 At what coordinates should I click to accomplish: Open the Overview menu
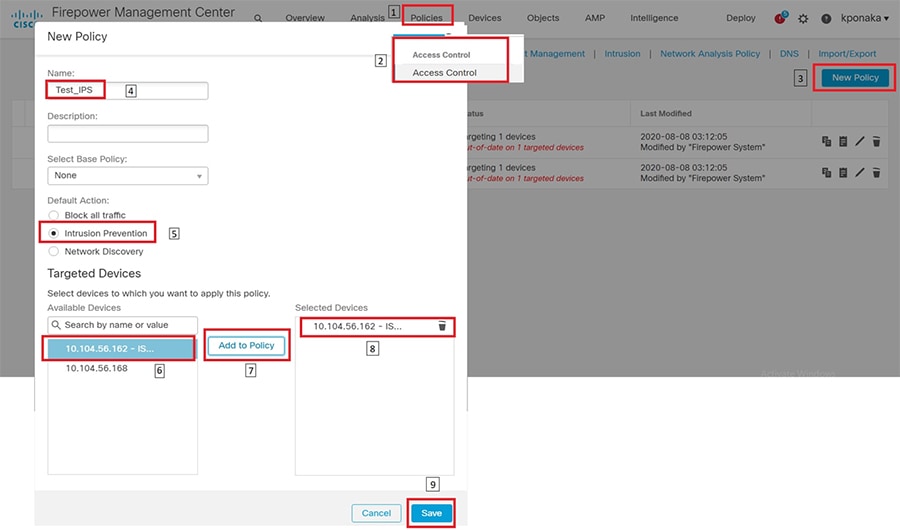coord(305,18)
